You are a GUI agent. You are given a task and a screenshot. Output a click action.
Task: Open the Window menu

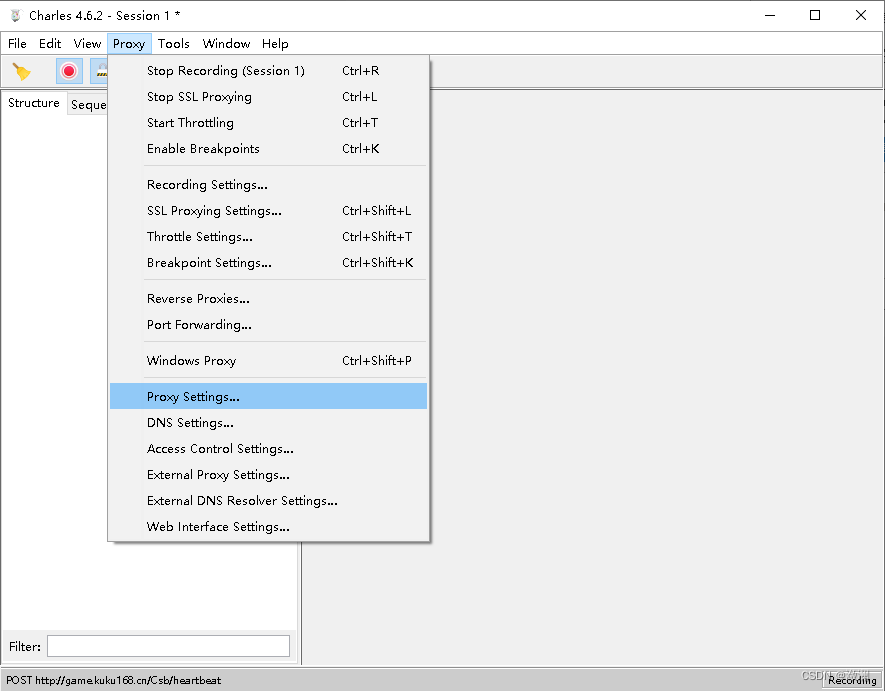[x=226, y=43]
